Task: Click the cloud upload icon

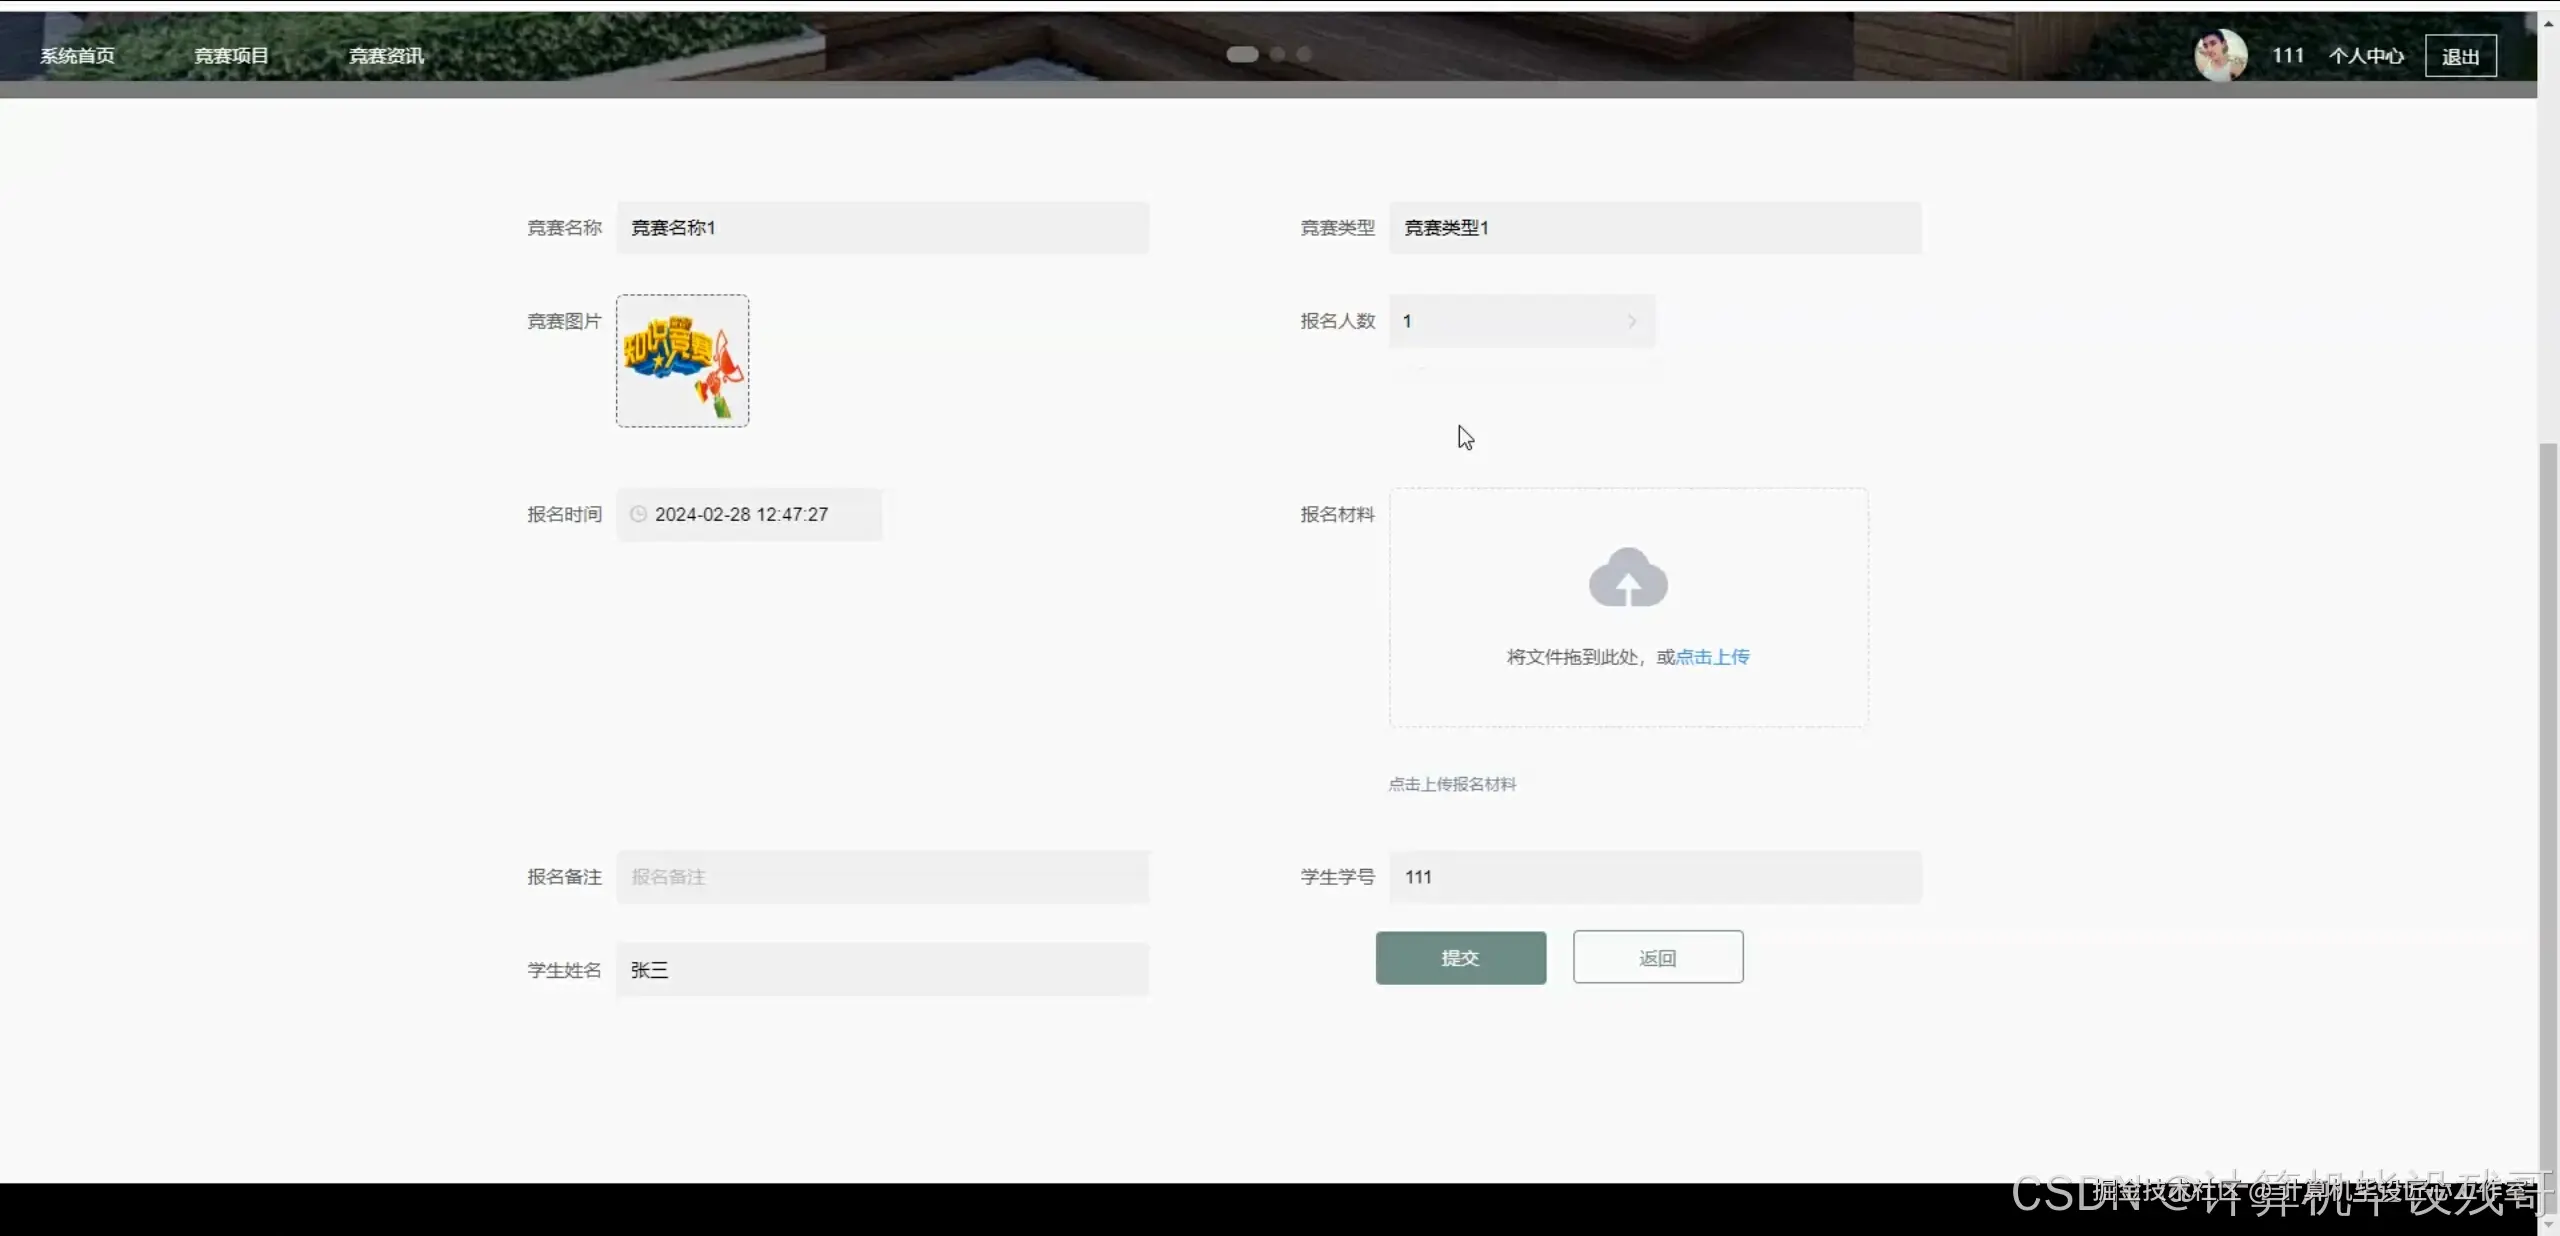Action: (1628, 578)
